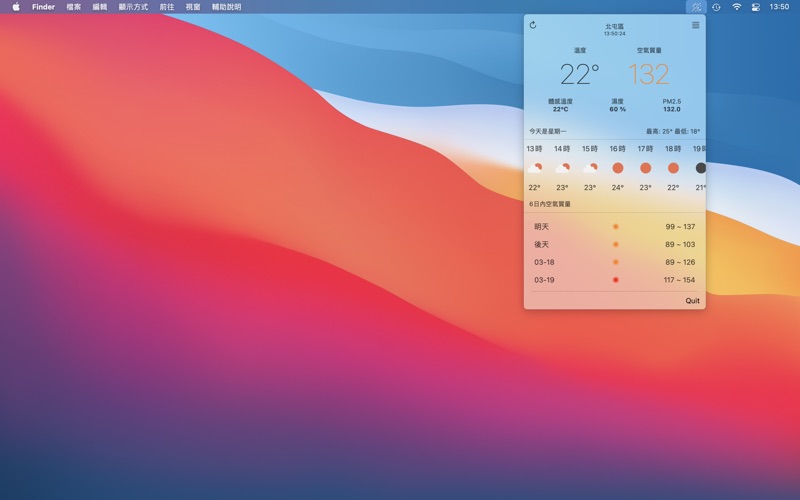This screenshot has width=800, height=500.
Task: Open the Wi-Fi status icon in menu bar
Action: pos(737,7)
